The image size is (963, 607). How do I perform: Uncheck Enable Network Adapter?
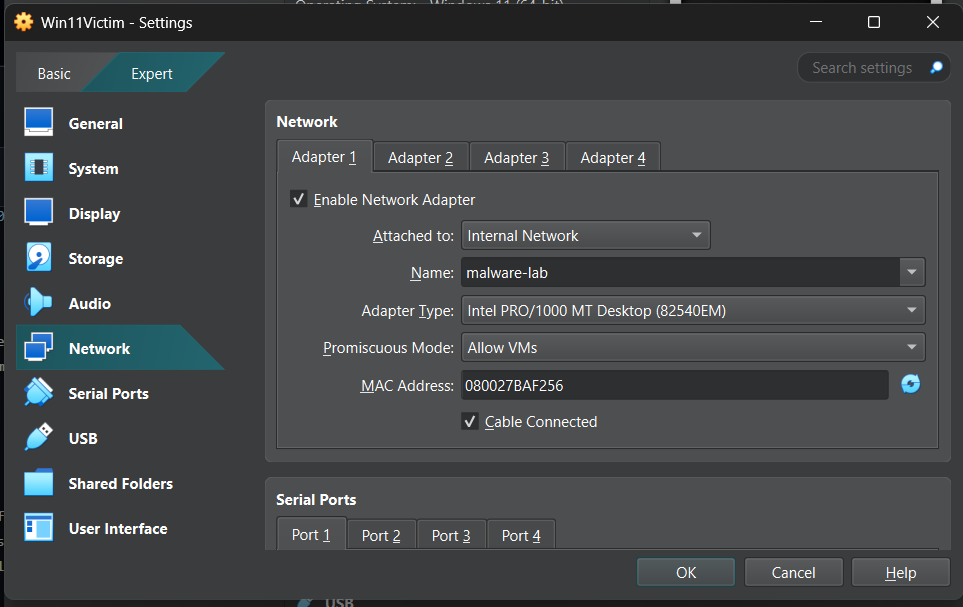(298, 199)
